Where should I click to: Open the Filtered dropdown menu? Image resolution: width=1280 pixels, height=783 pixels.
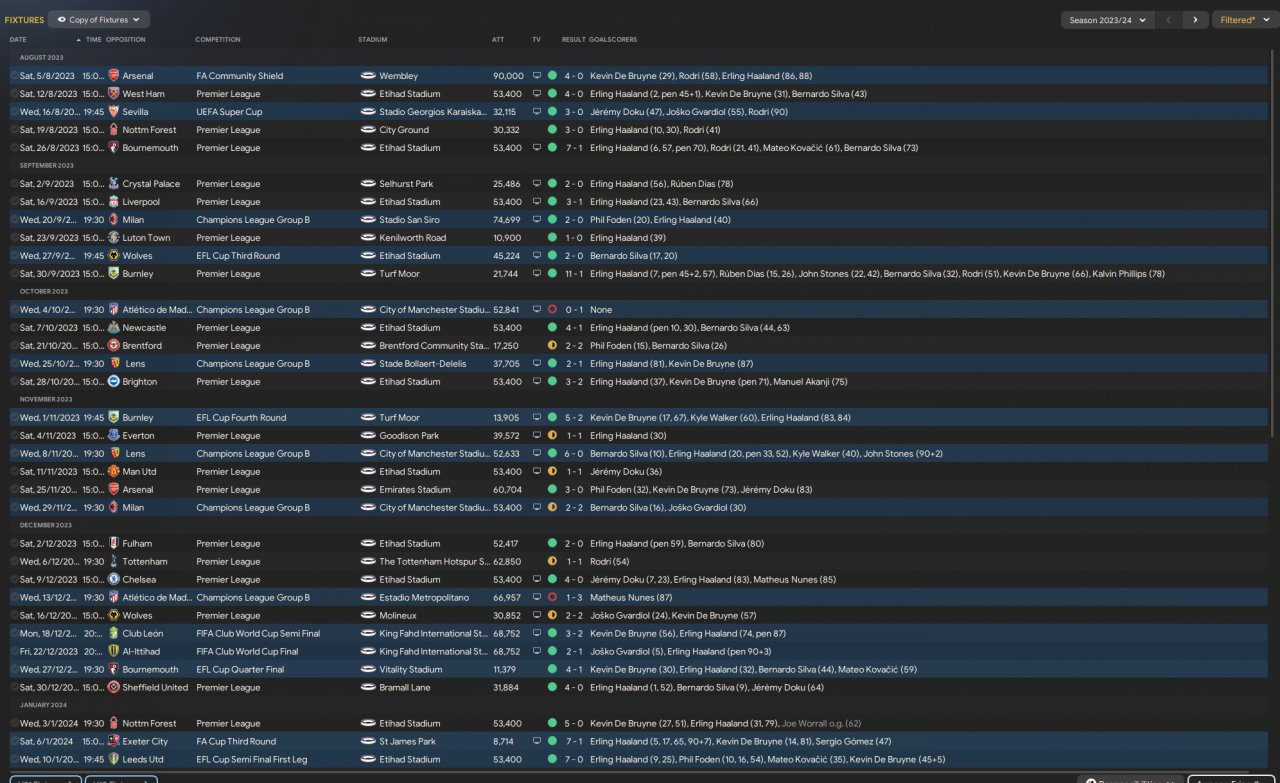tap(1243, 20)
